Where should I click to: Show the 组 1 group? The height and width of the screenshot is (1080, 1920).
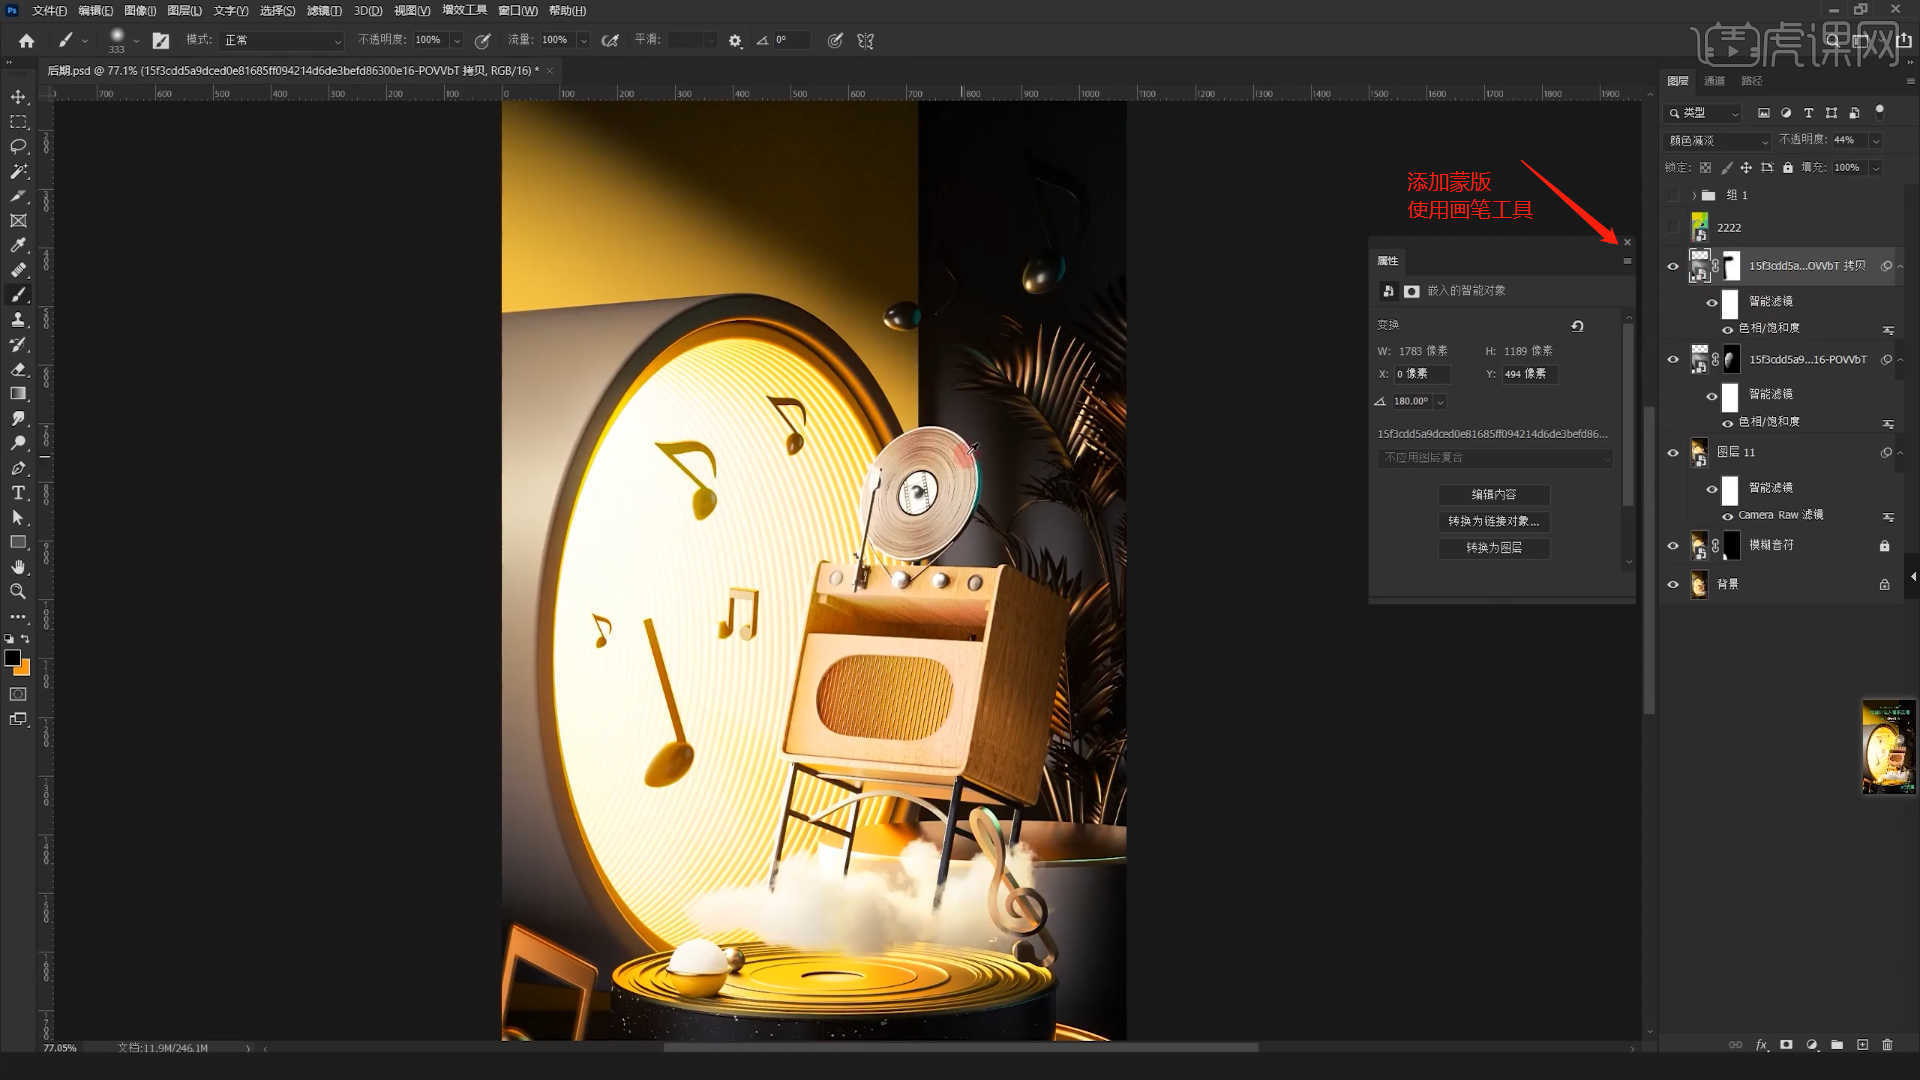(x=1673, y=195)
